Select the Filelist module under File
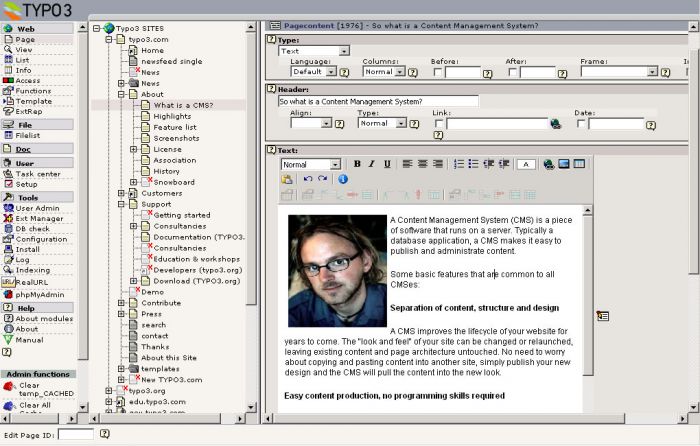The width and height of the screenshot is (700, 446). coord(28,135)
